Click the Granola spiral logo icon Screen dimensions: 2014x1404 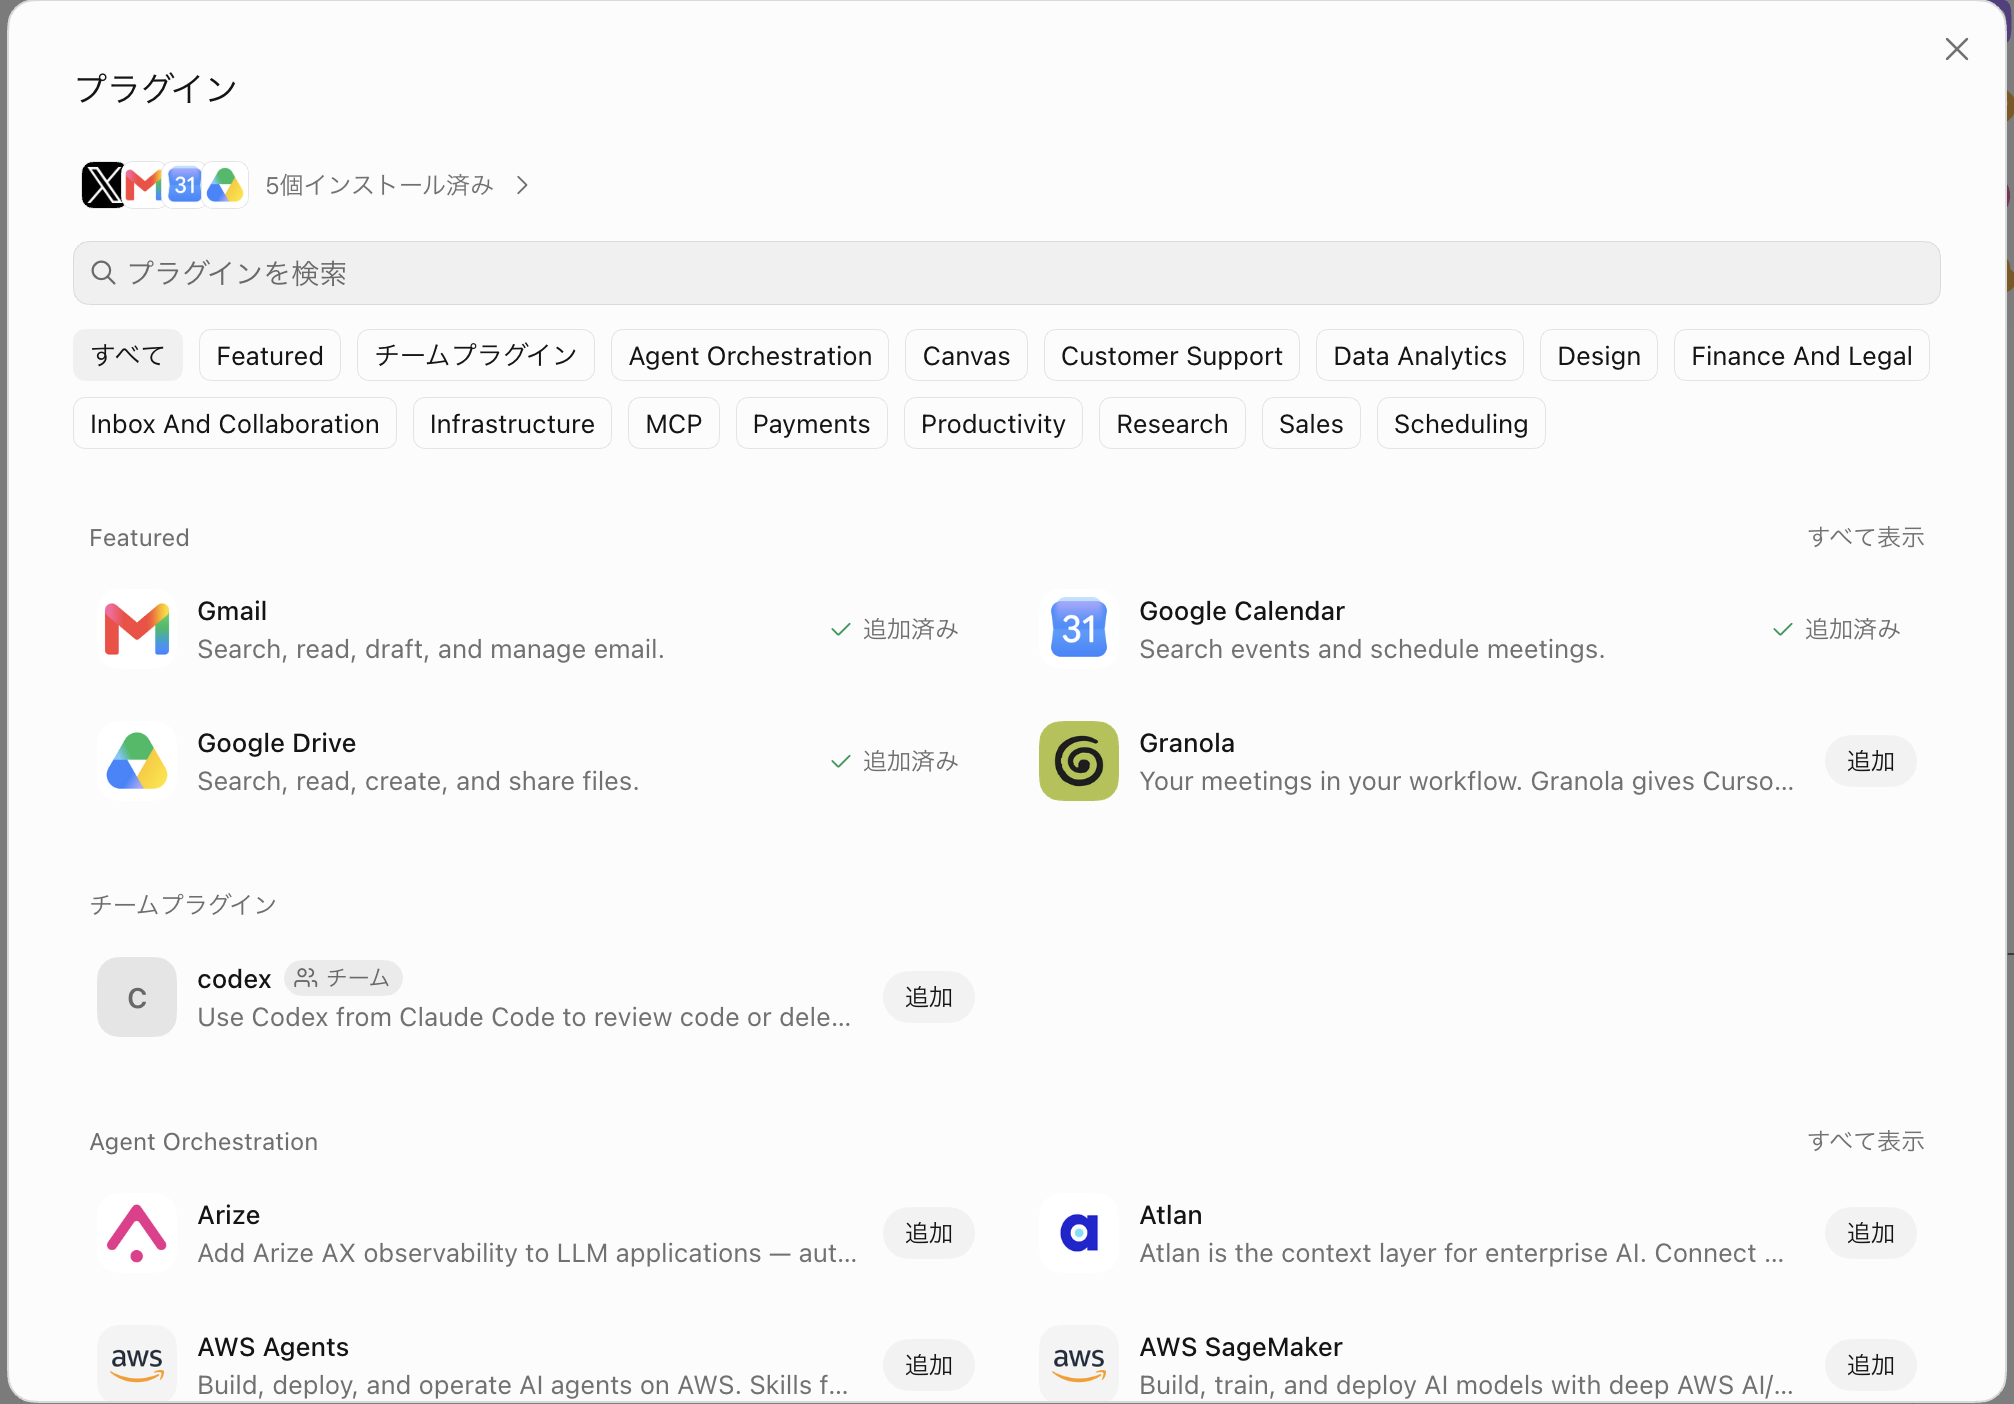1079,761
